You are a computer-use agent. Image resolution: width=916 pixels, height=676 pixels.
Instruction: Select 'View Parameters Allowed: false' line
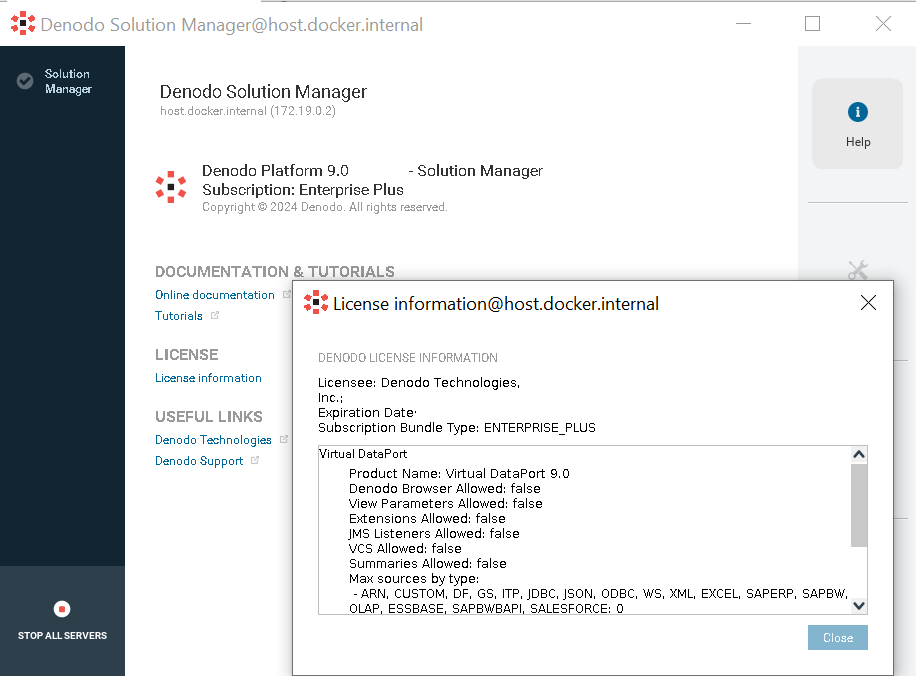(x=446, y=504)
